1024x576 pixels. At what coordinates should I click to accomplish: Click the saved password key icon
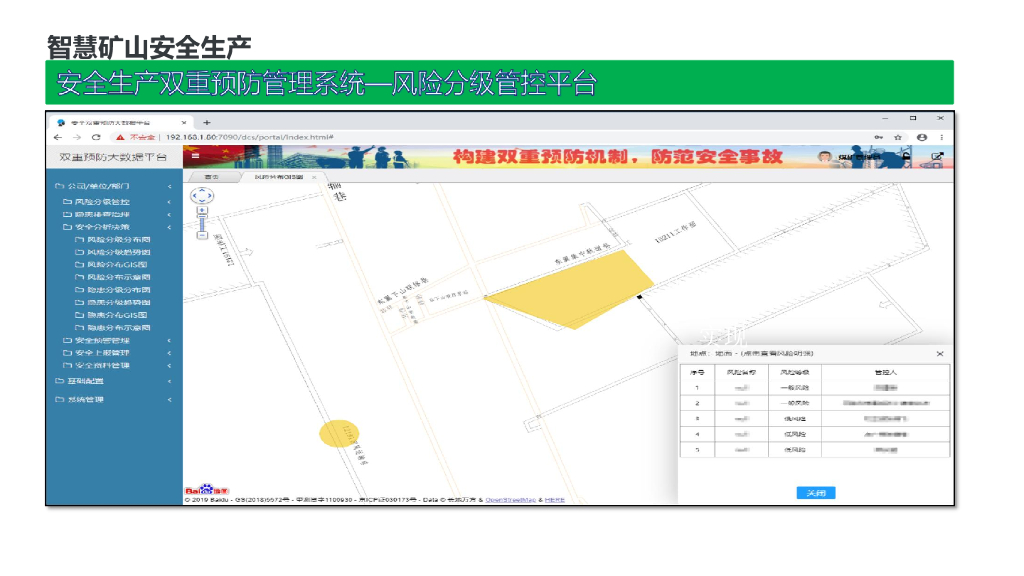pyautogui.click(x=878, y=137)
